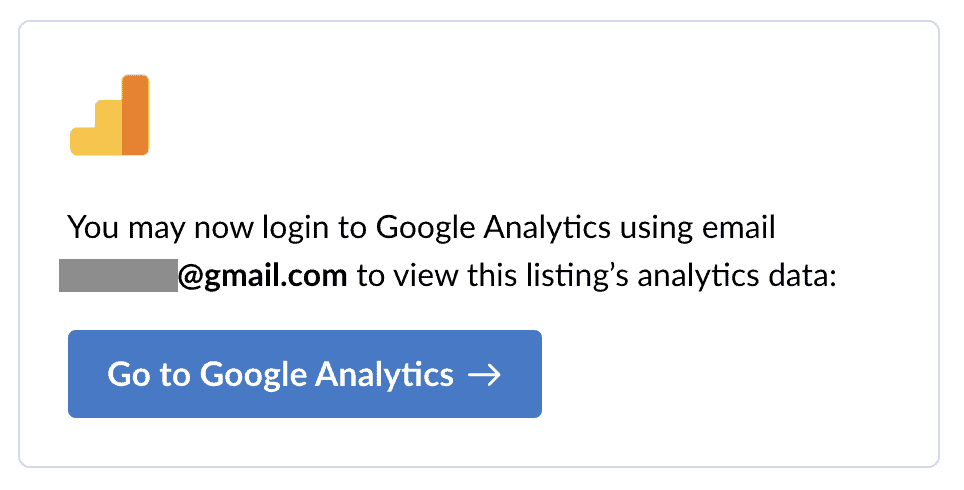The width and height of the screenshot is (964, 490).
Task: Click "Google" in the blue button label
Action: 253,376
